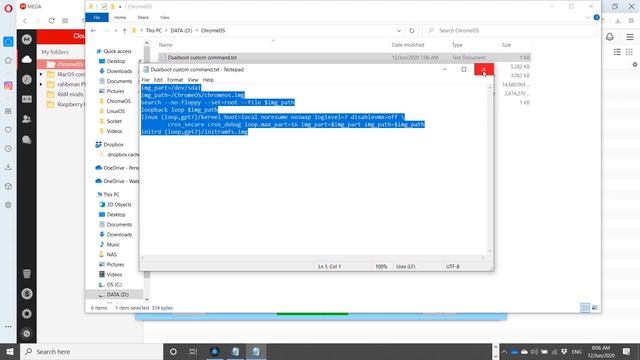The width and height of the screenshot is (640, 360).
Task: Open MEGA notifications bell icon
Action: click(x=609, y=37)
